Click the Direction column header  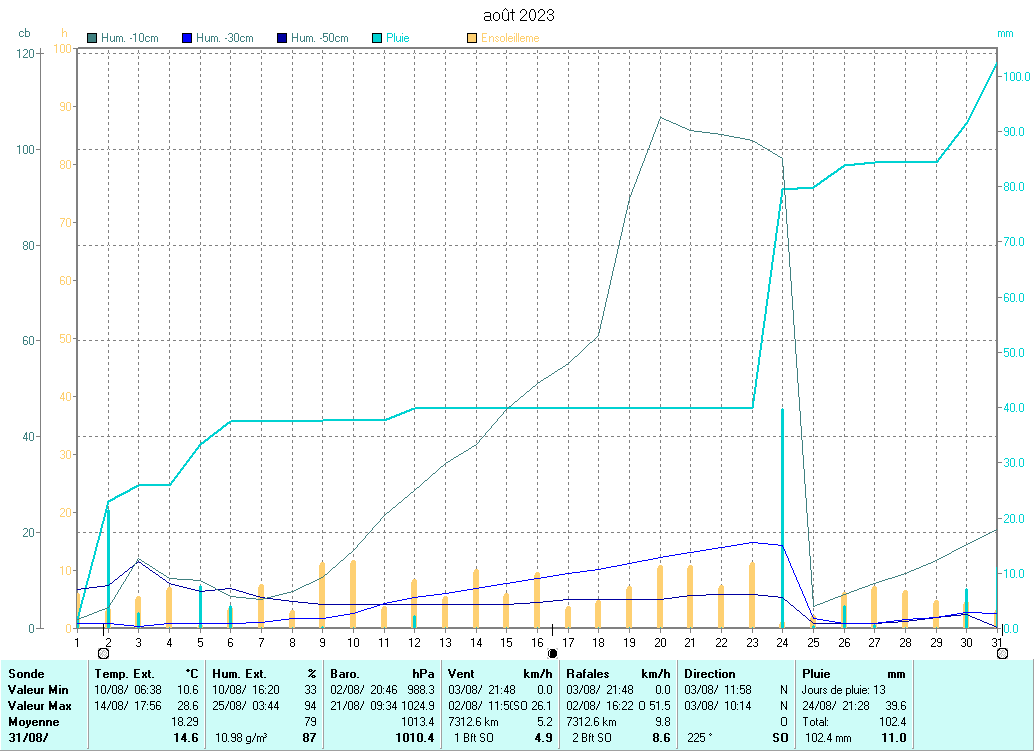(711, 674)
